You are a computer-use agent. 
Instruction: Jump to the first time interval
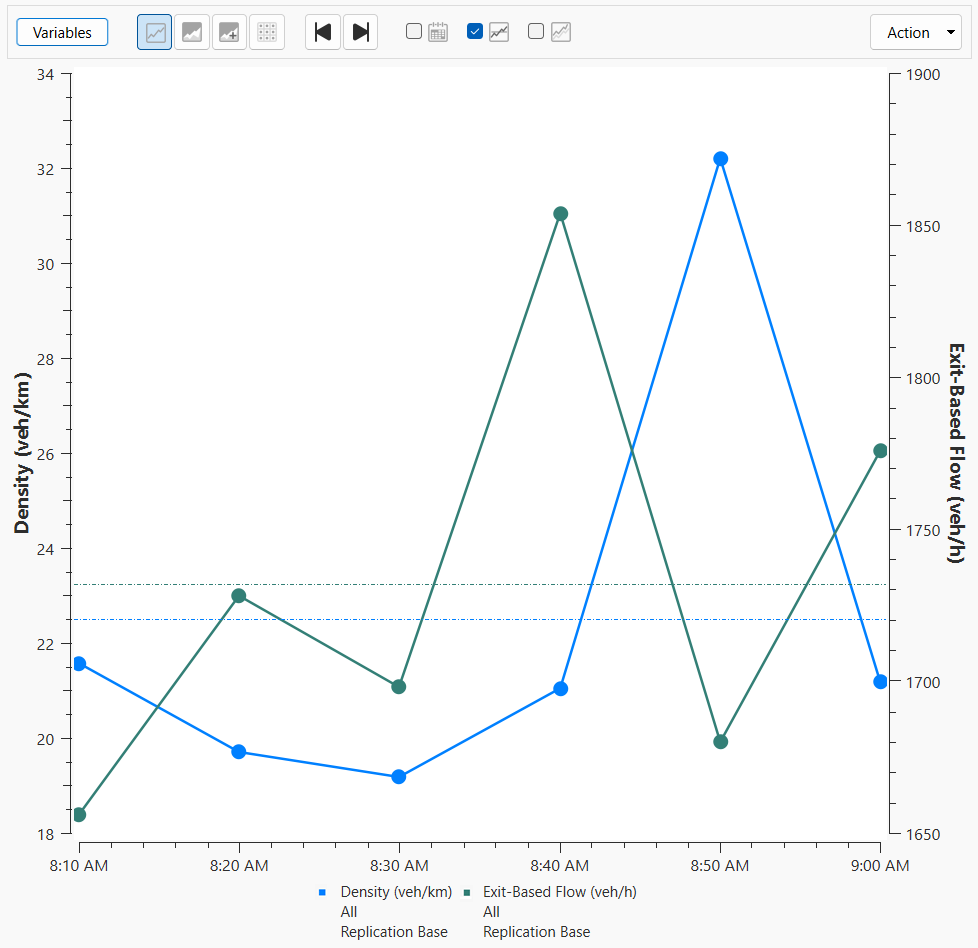[322, 32]
